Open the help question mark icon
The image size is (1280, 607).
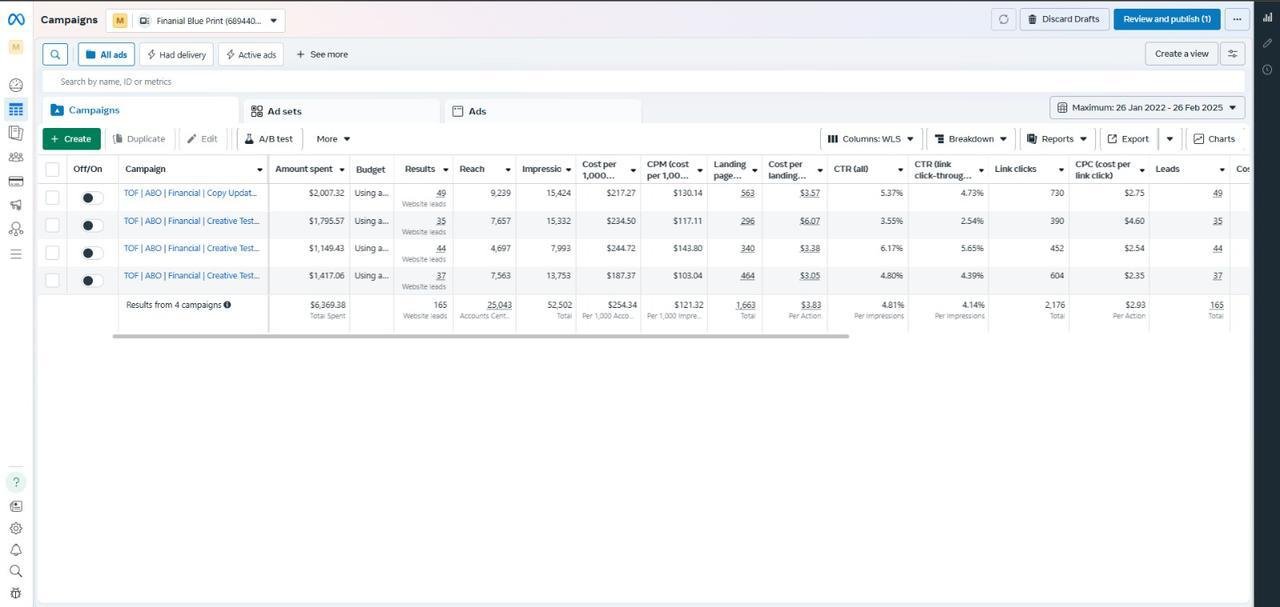pos(15,481)
